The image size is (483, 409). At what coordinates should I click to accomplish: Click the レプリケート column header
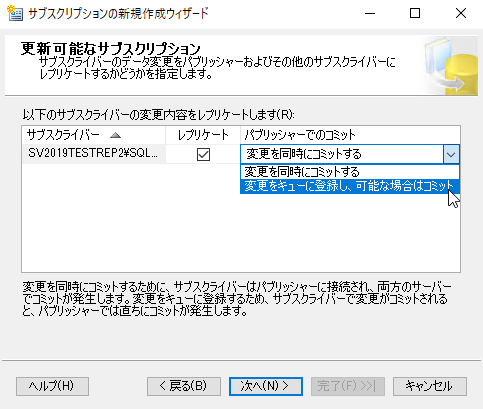203,135
